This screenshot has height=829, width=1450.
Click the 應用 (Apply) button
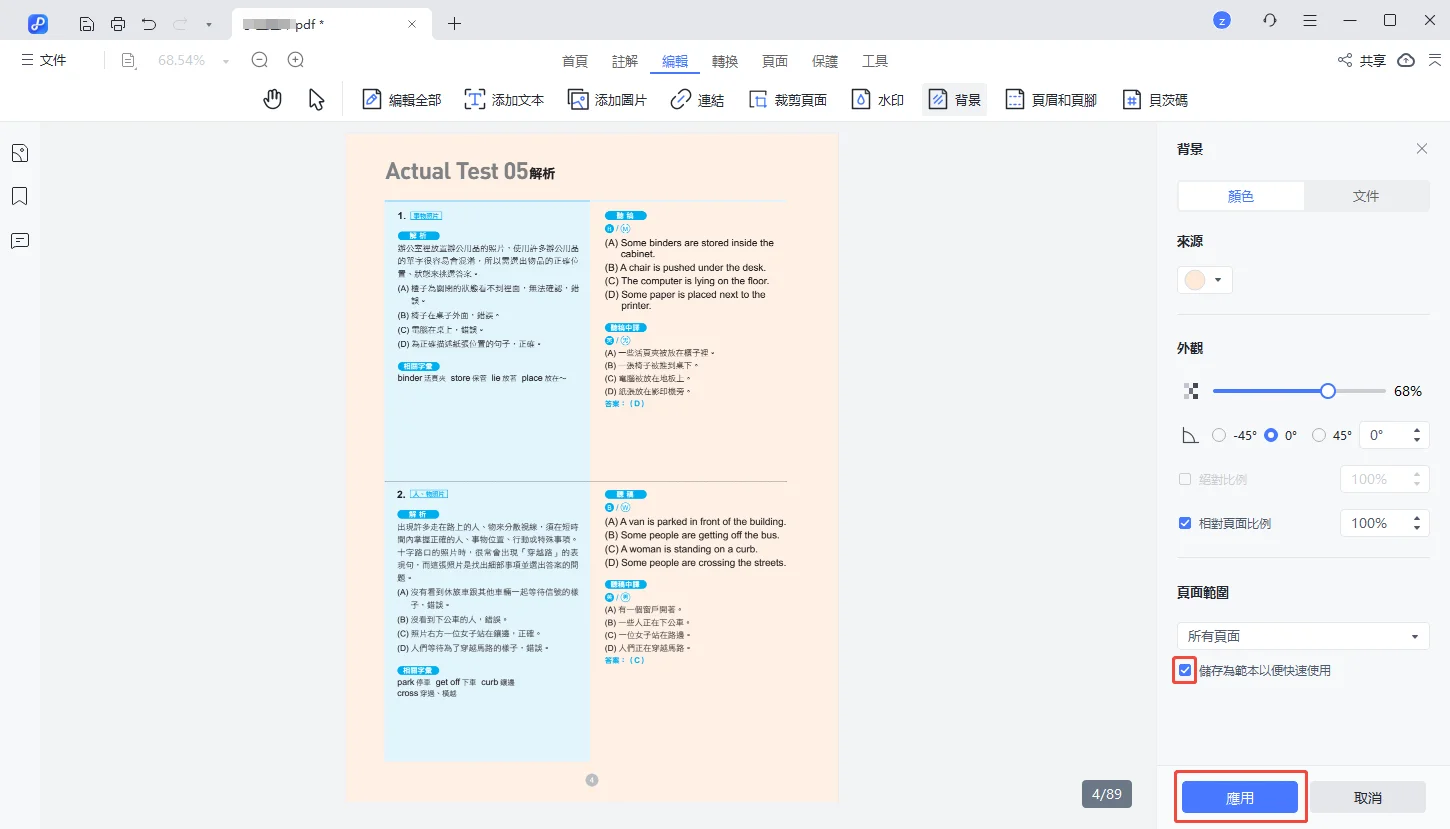pyautogui.click(x=1240, y=797)
